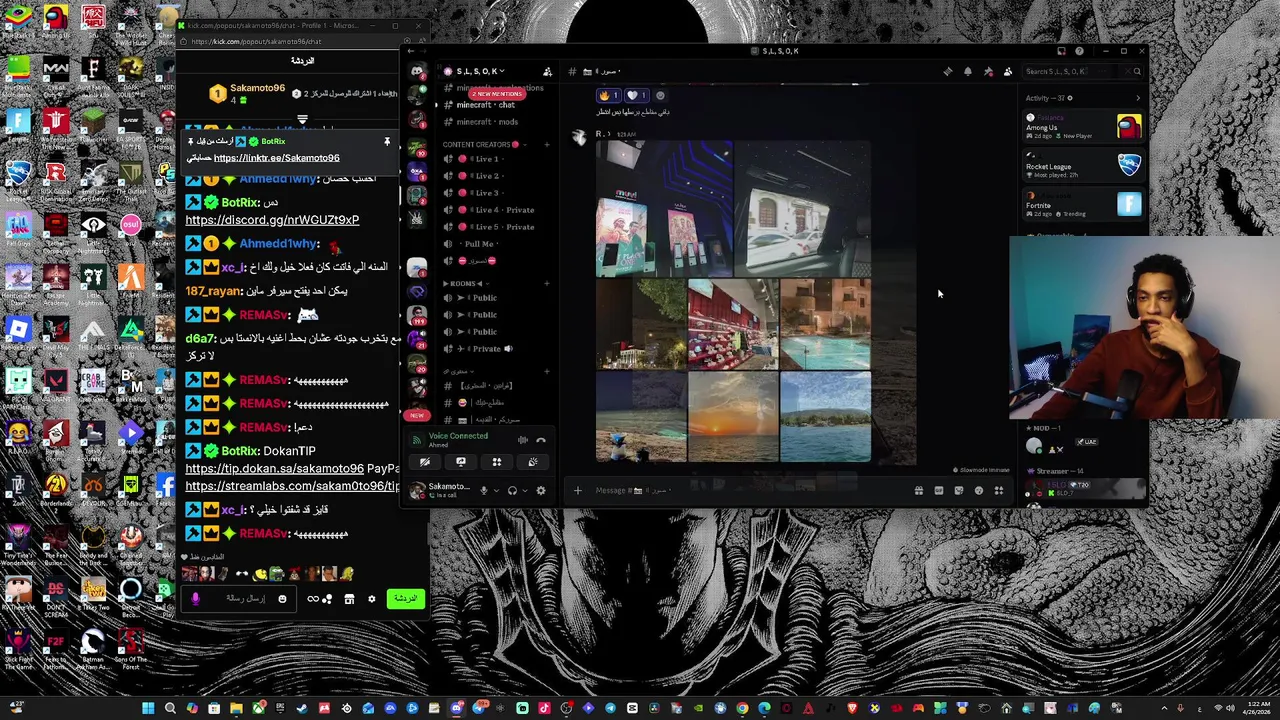
Task: Open the tip.dokan.sa link
Action: 274,469
